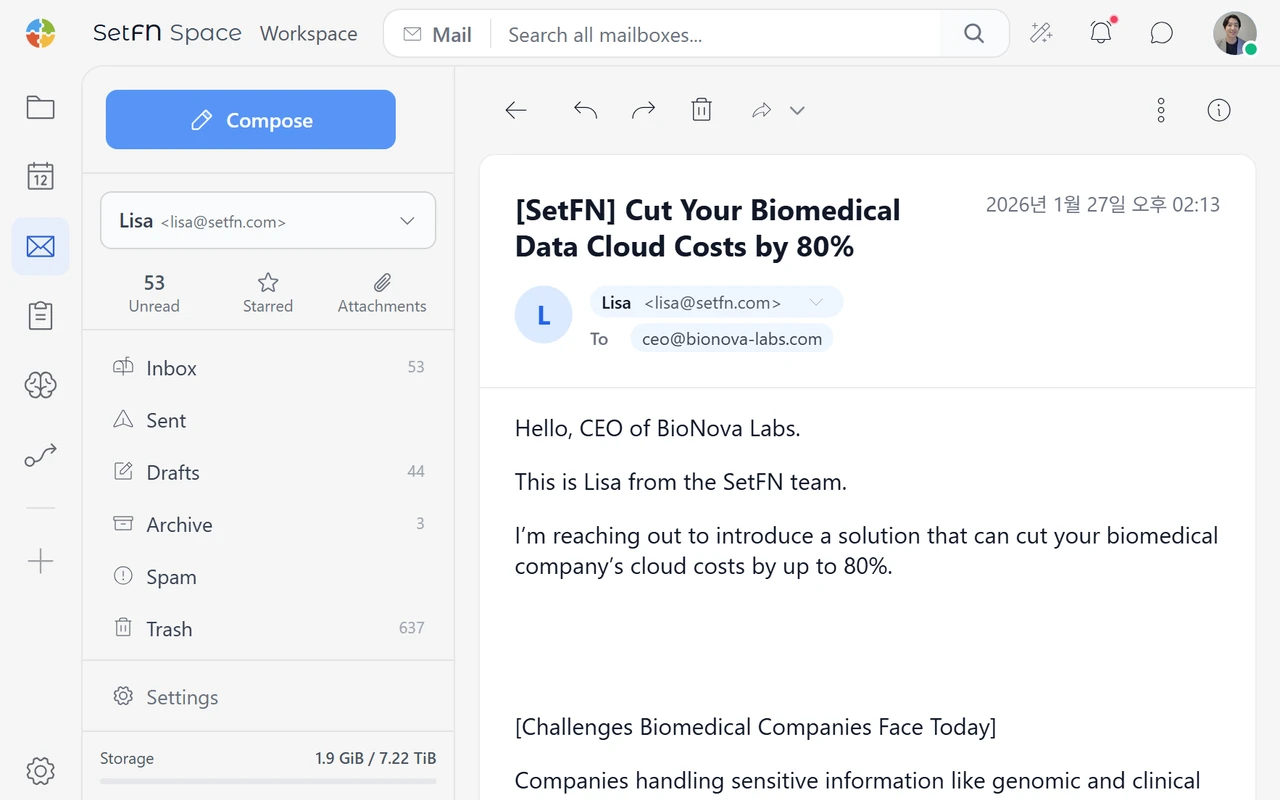Viewport: 1280px width, 800px height.
Task: Click the magic wand AI icon
Action: click(x=1041, y=33)
